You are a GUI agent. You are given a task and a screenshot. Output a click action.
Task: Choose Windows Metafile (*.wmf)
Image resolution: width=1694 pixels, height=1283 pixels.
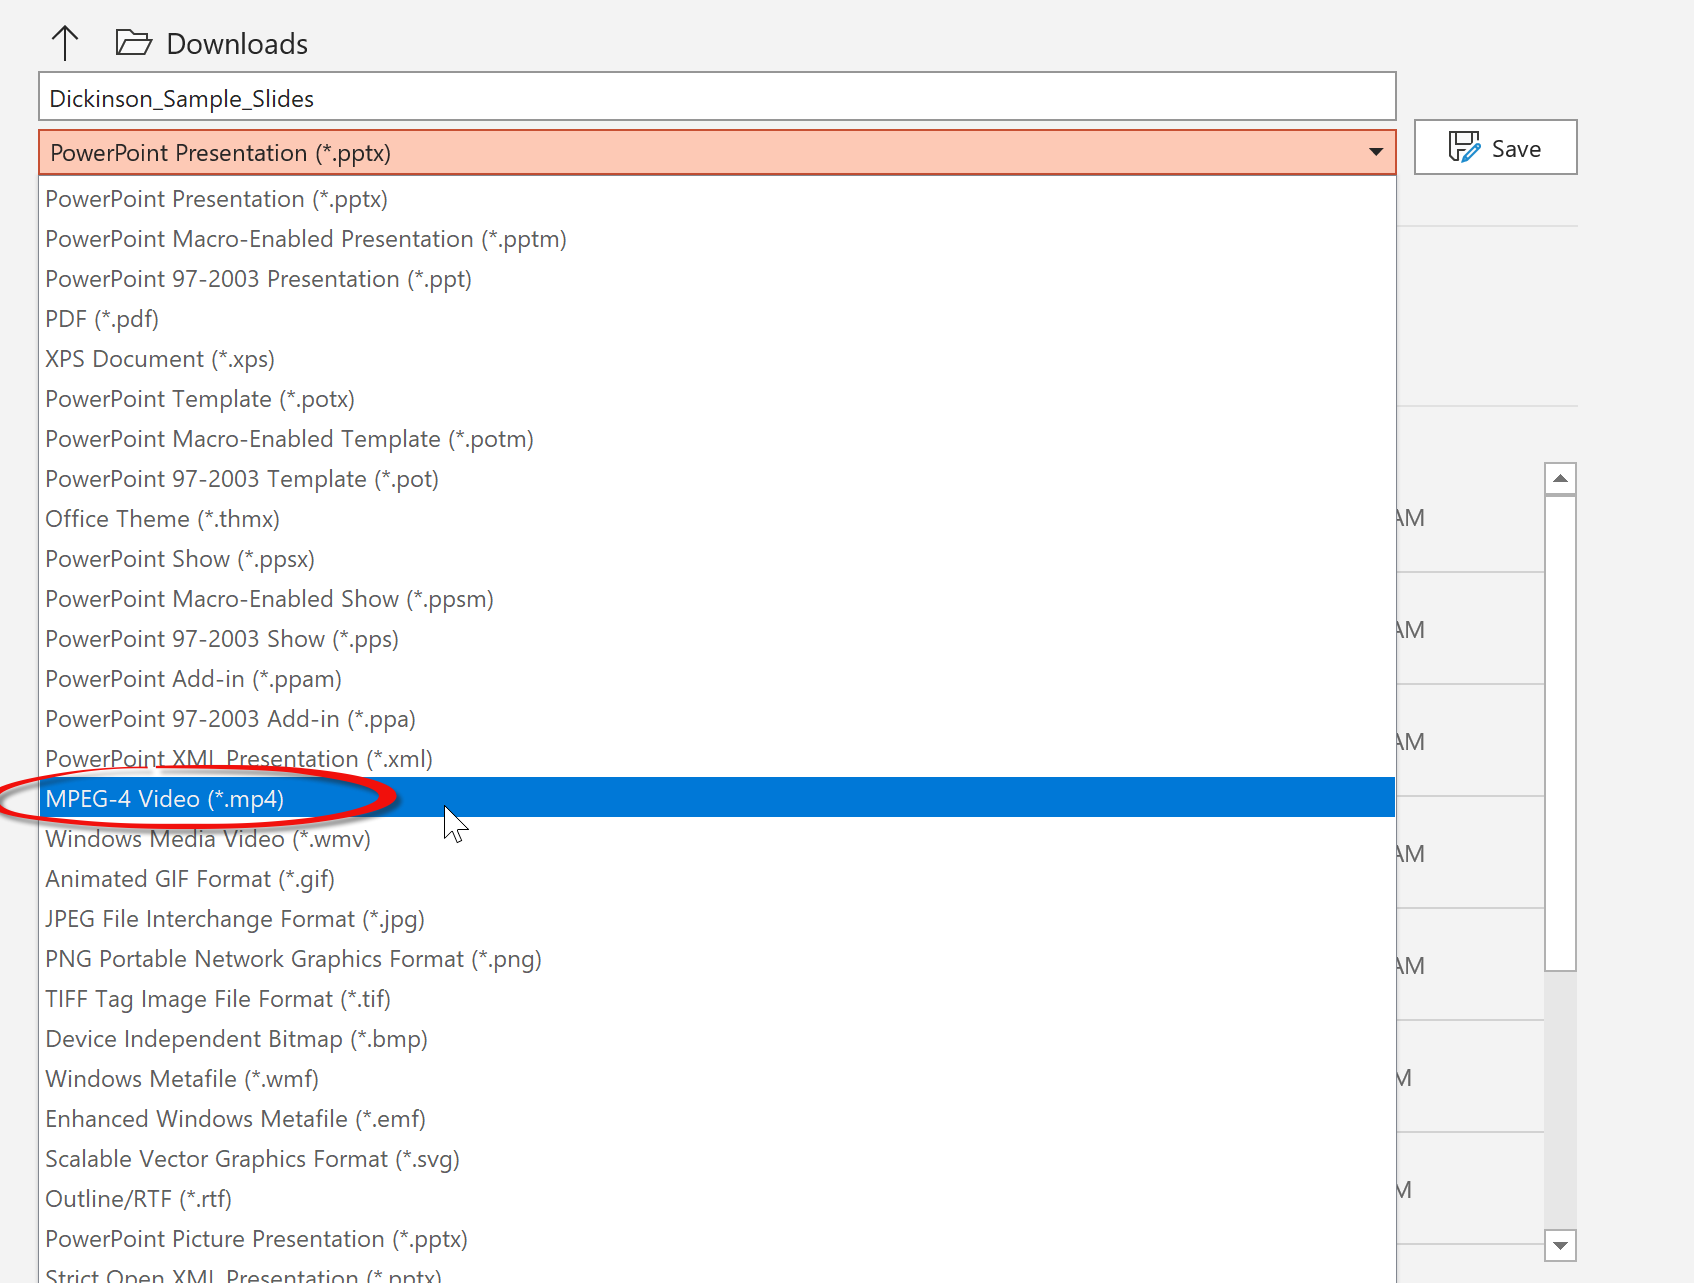click(x=717, y=1079)
